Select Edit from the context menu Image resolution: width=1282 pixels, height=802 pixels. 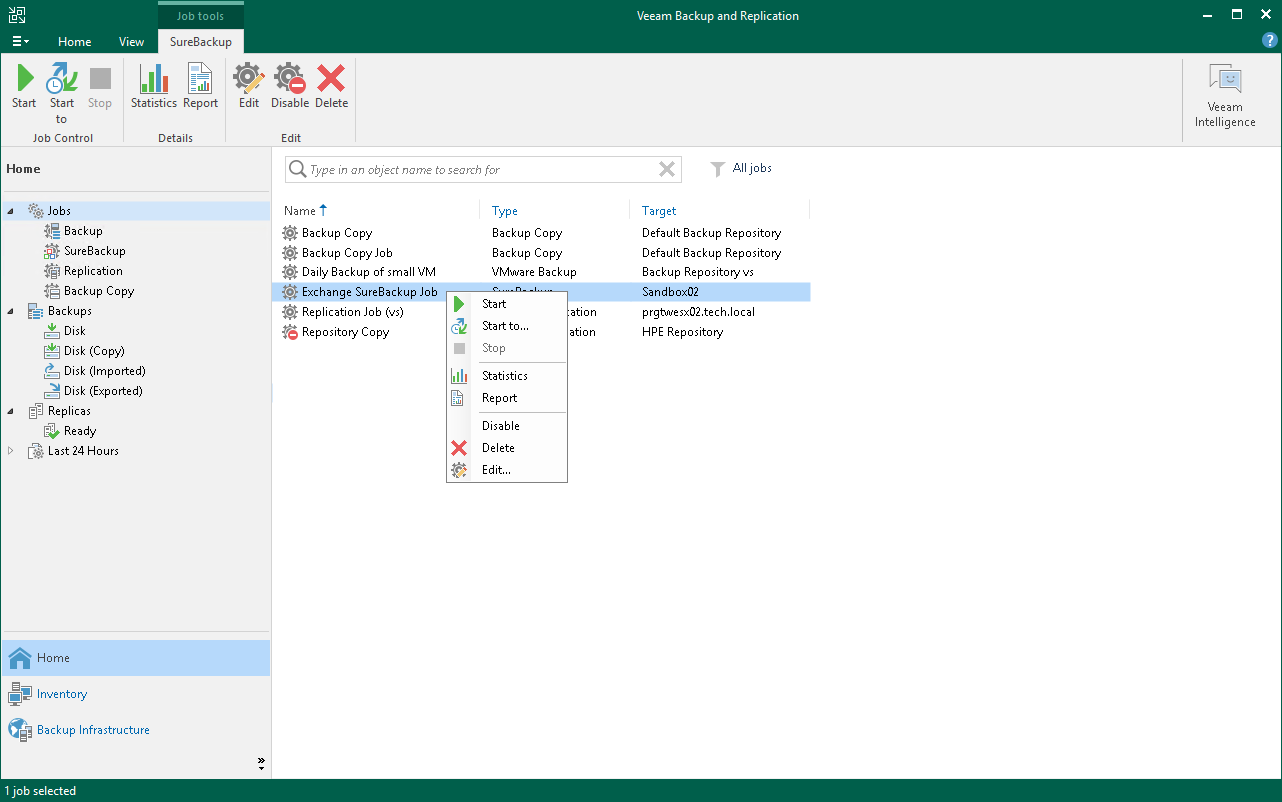[x=497, y=470]
